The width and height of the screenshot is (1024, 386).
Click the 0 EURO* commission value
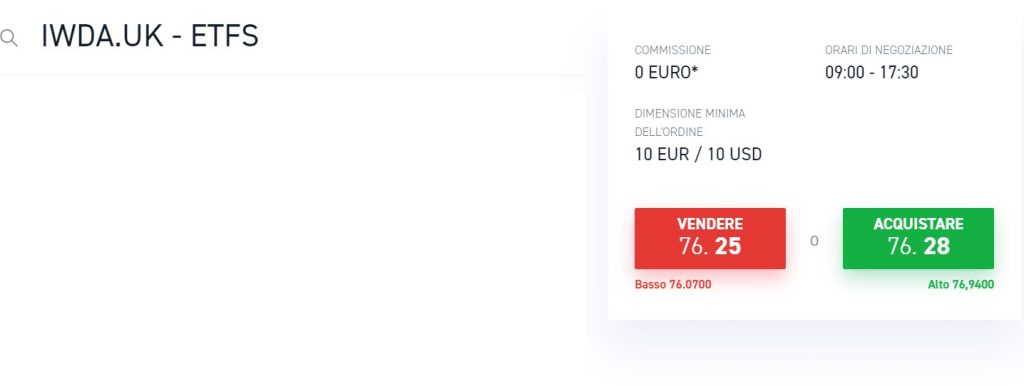click(x=666, y=72)
